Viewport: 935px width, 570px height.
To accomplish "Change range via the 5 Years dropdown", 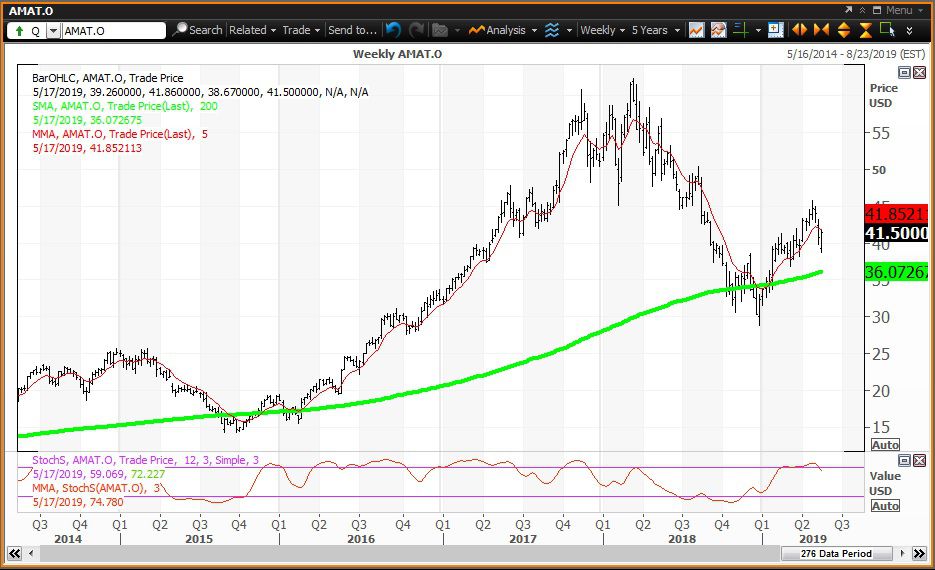I will click(656, 30).
